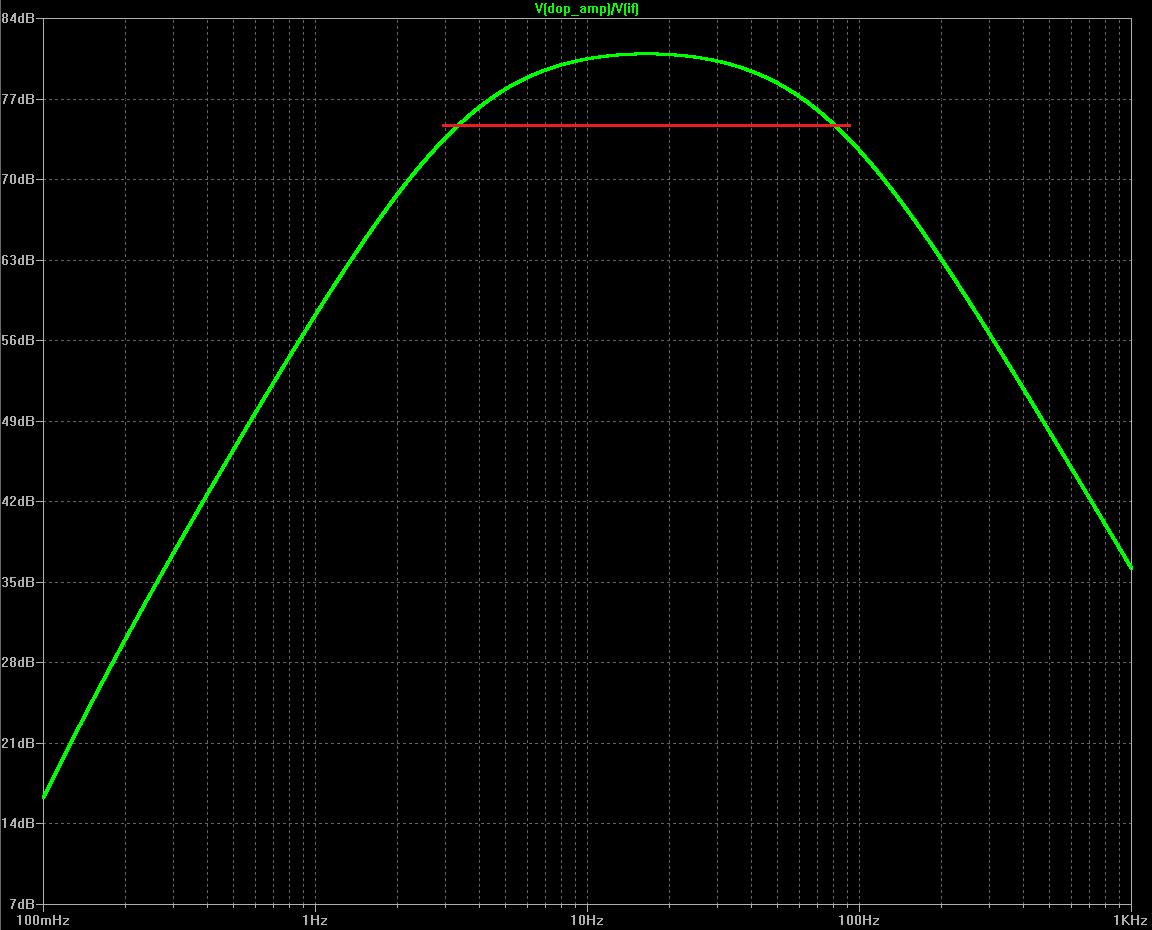Viewport: 1152px width, 930px height.
Task: Click the 100mHz frequency label
Action: pyautogui.click(x=43, y=920)
